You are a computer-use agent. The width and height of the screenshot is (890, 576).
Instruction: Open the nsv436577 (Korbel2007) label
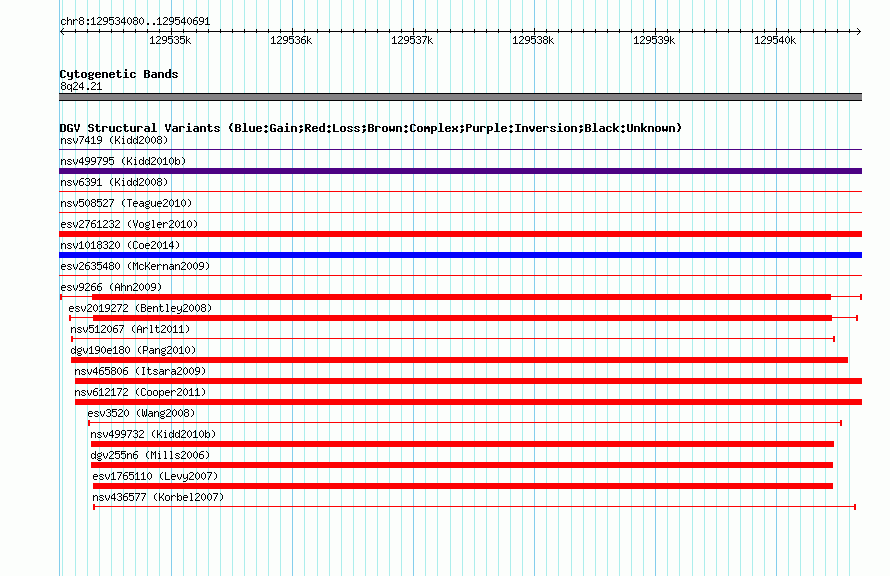(158, 497)
